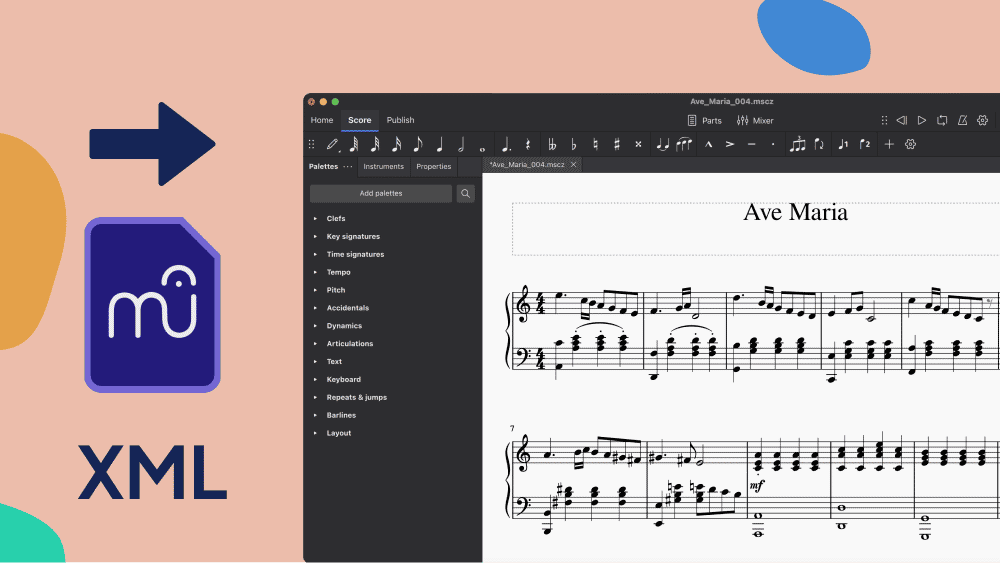Image resolution: width=1000 pixels, height=563 pixels.
Task: Expand the Accidentals palette
Action: (x=315, y=308)
